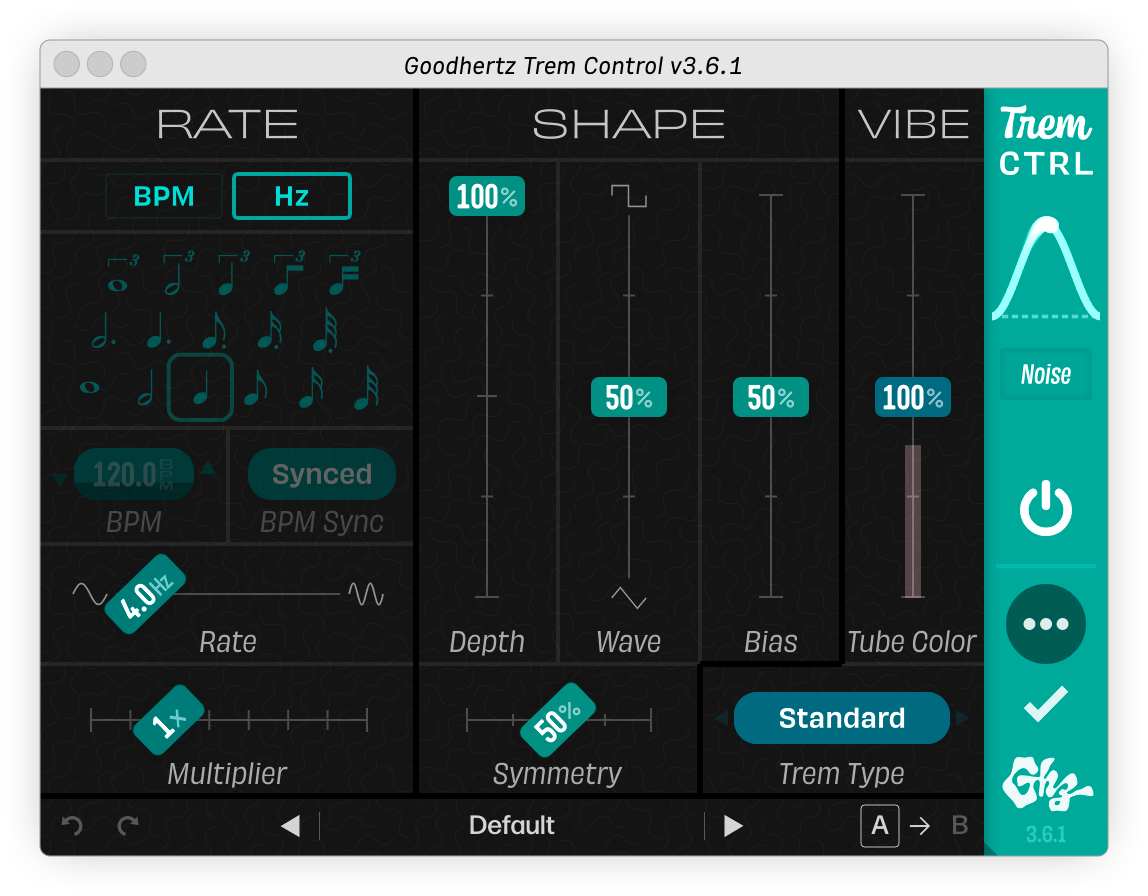
Task: Step Trem Type back with left arrow
Action: tap(722, 718)
